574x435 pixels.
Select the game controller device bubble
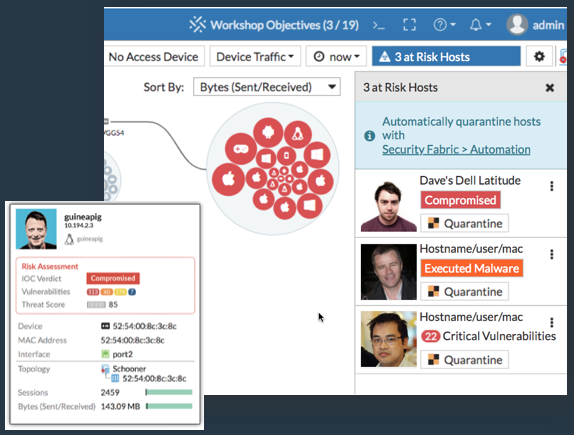coord(241,149)
